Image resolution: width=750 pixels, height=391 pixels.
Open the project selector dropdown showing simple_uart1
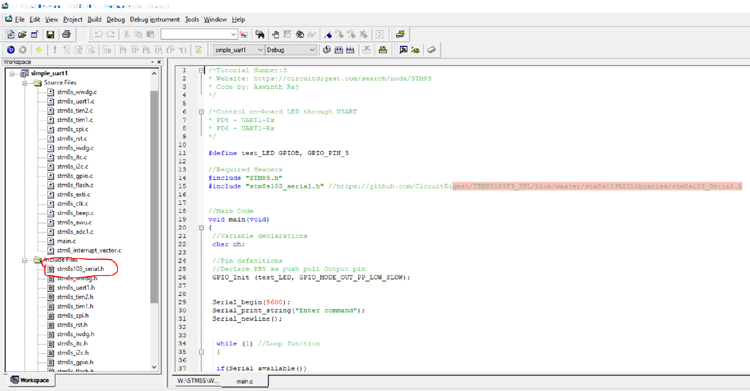point(238,50)
